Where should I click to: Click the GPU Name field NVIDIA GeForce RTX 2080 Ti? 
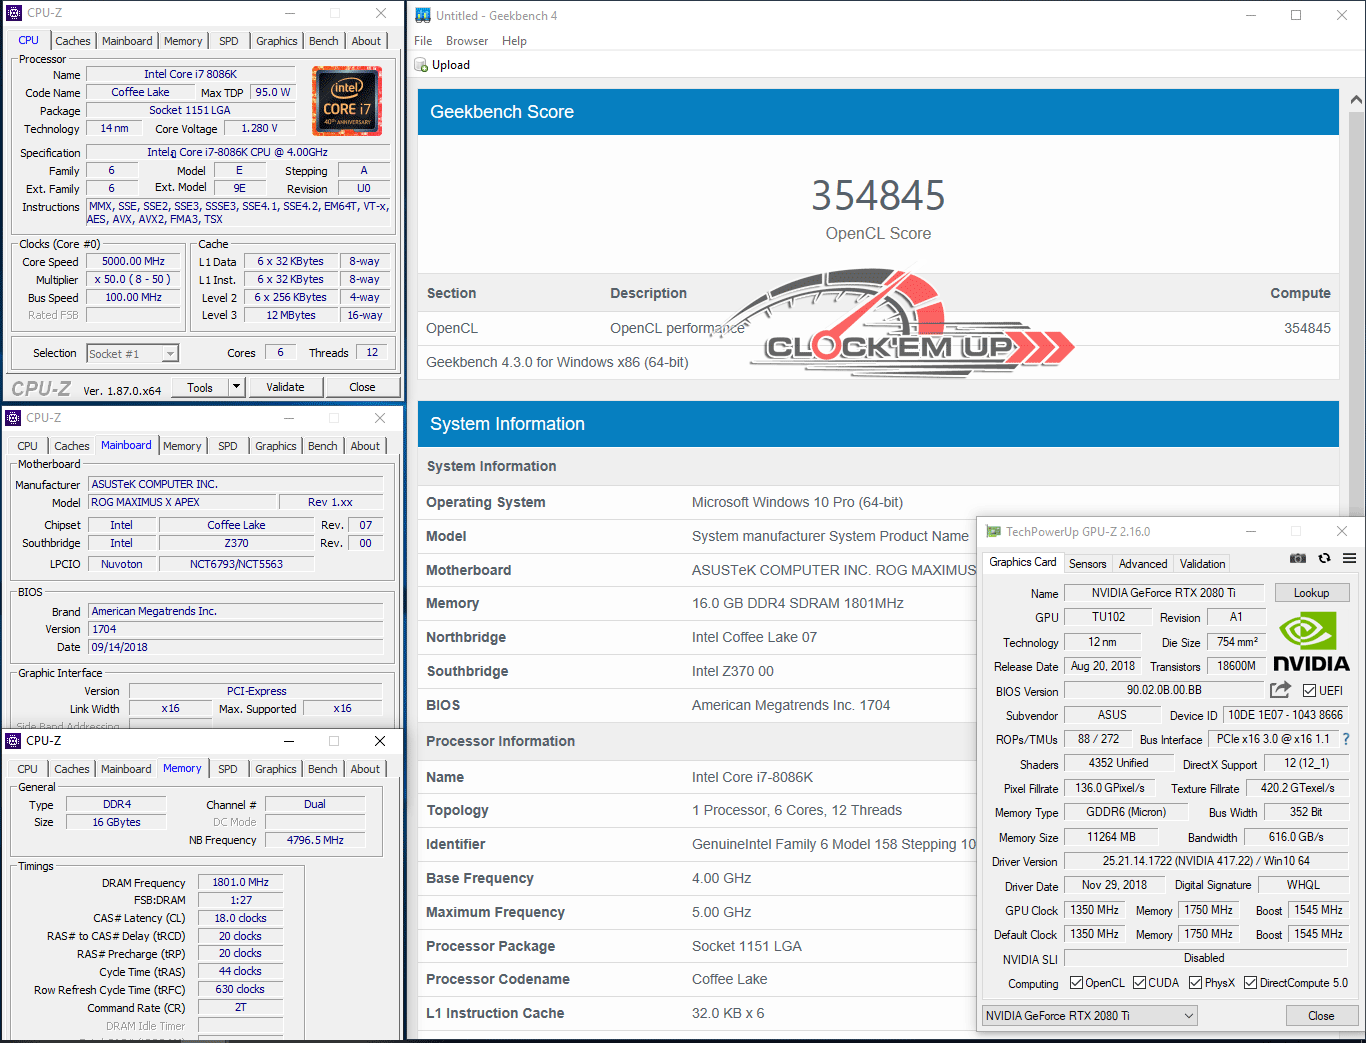pyautogui.click(x=1164, y=593)
